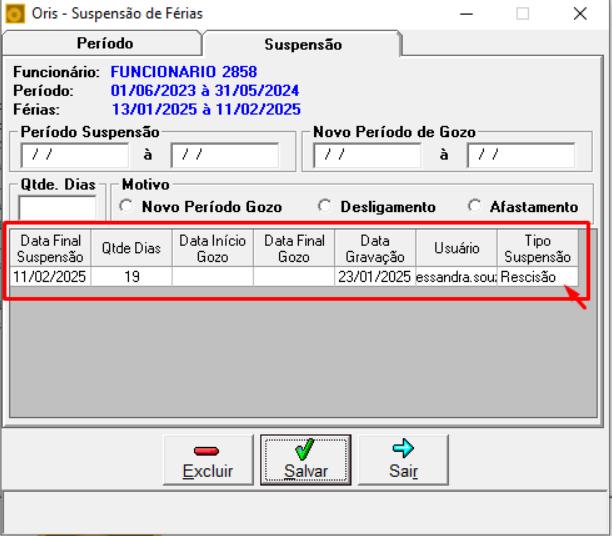Select the Rescisão cell in the grid

(x=538, y=277)
